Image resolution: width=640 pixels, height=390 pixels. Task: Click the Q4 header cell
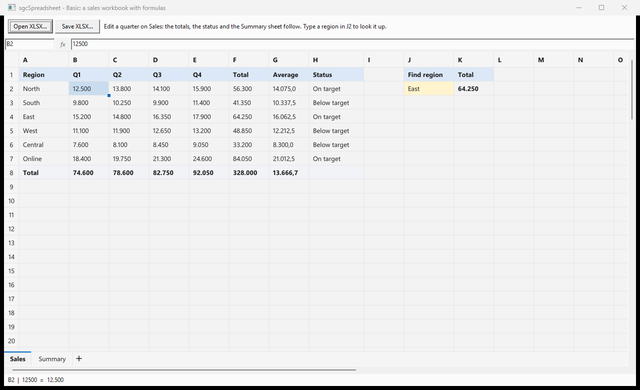(209, 75)
